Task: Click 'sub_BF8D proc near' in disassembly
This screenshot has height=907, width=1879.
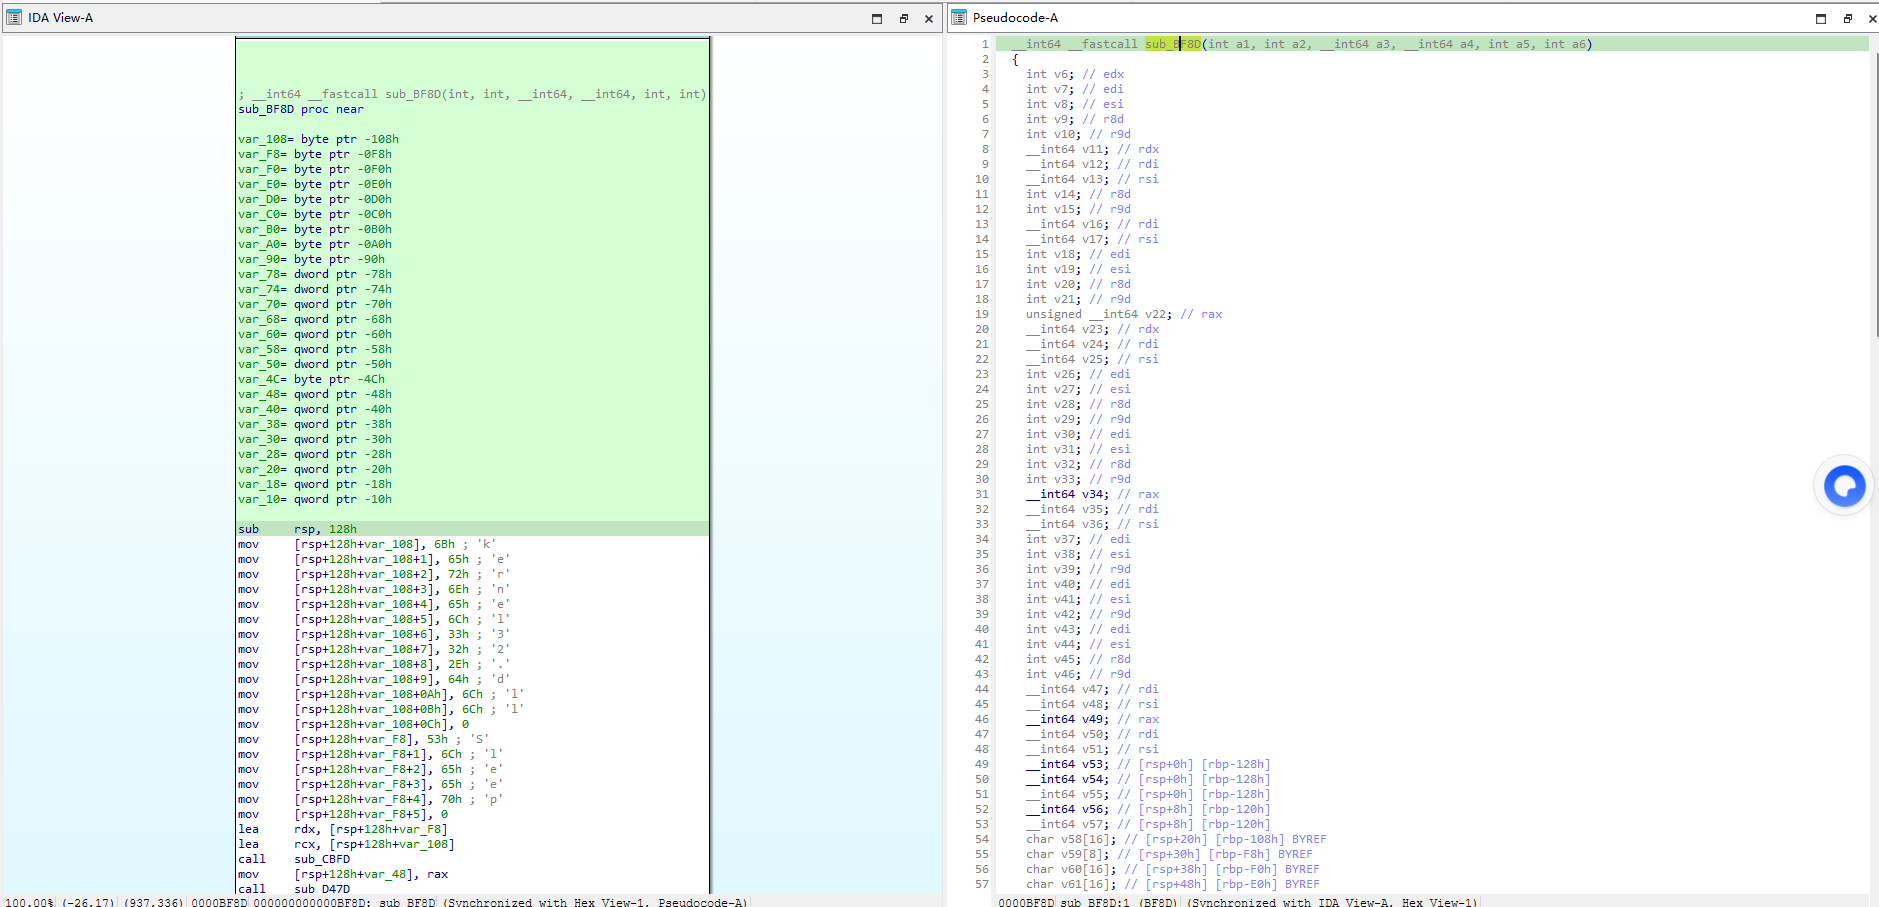Action: coord(301,109)
